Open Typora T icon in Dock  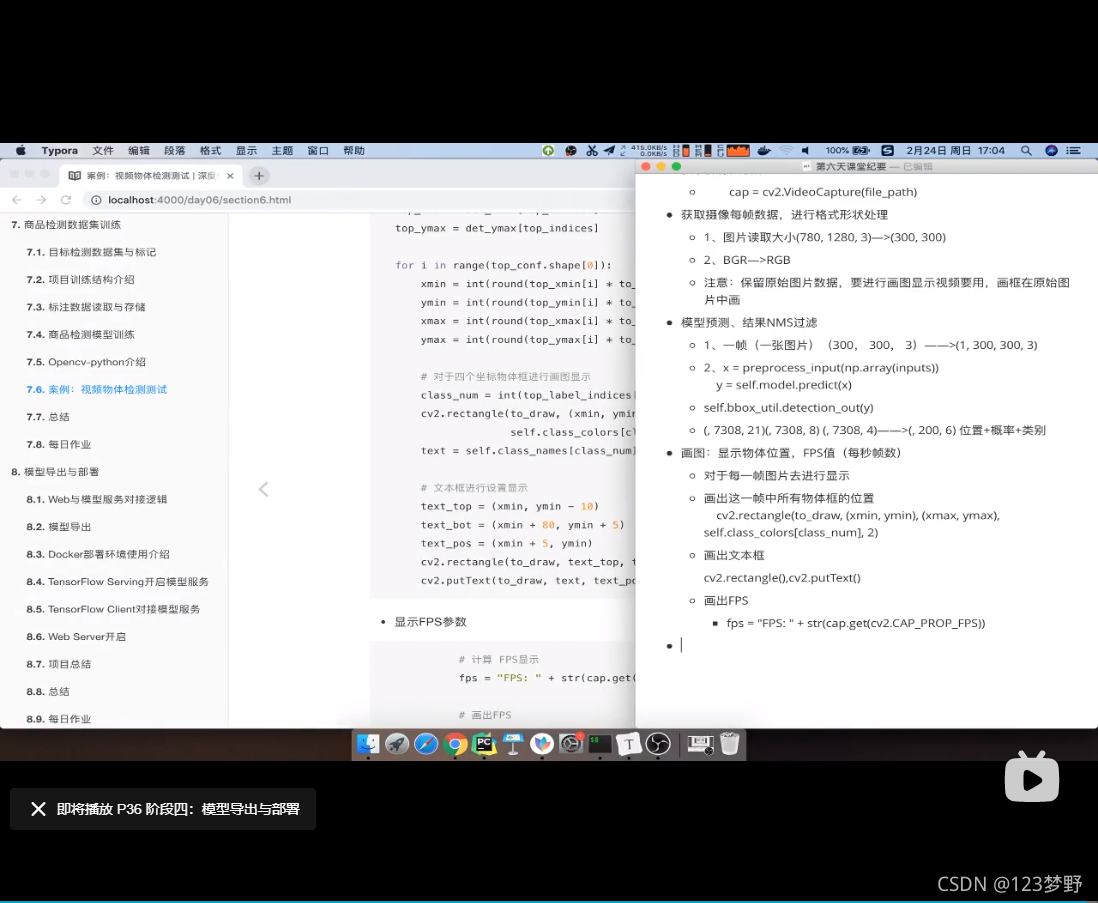coord(629,743)
